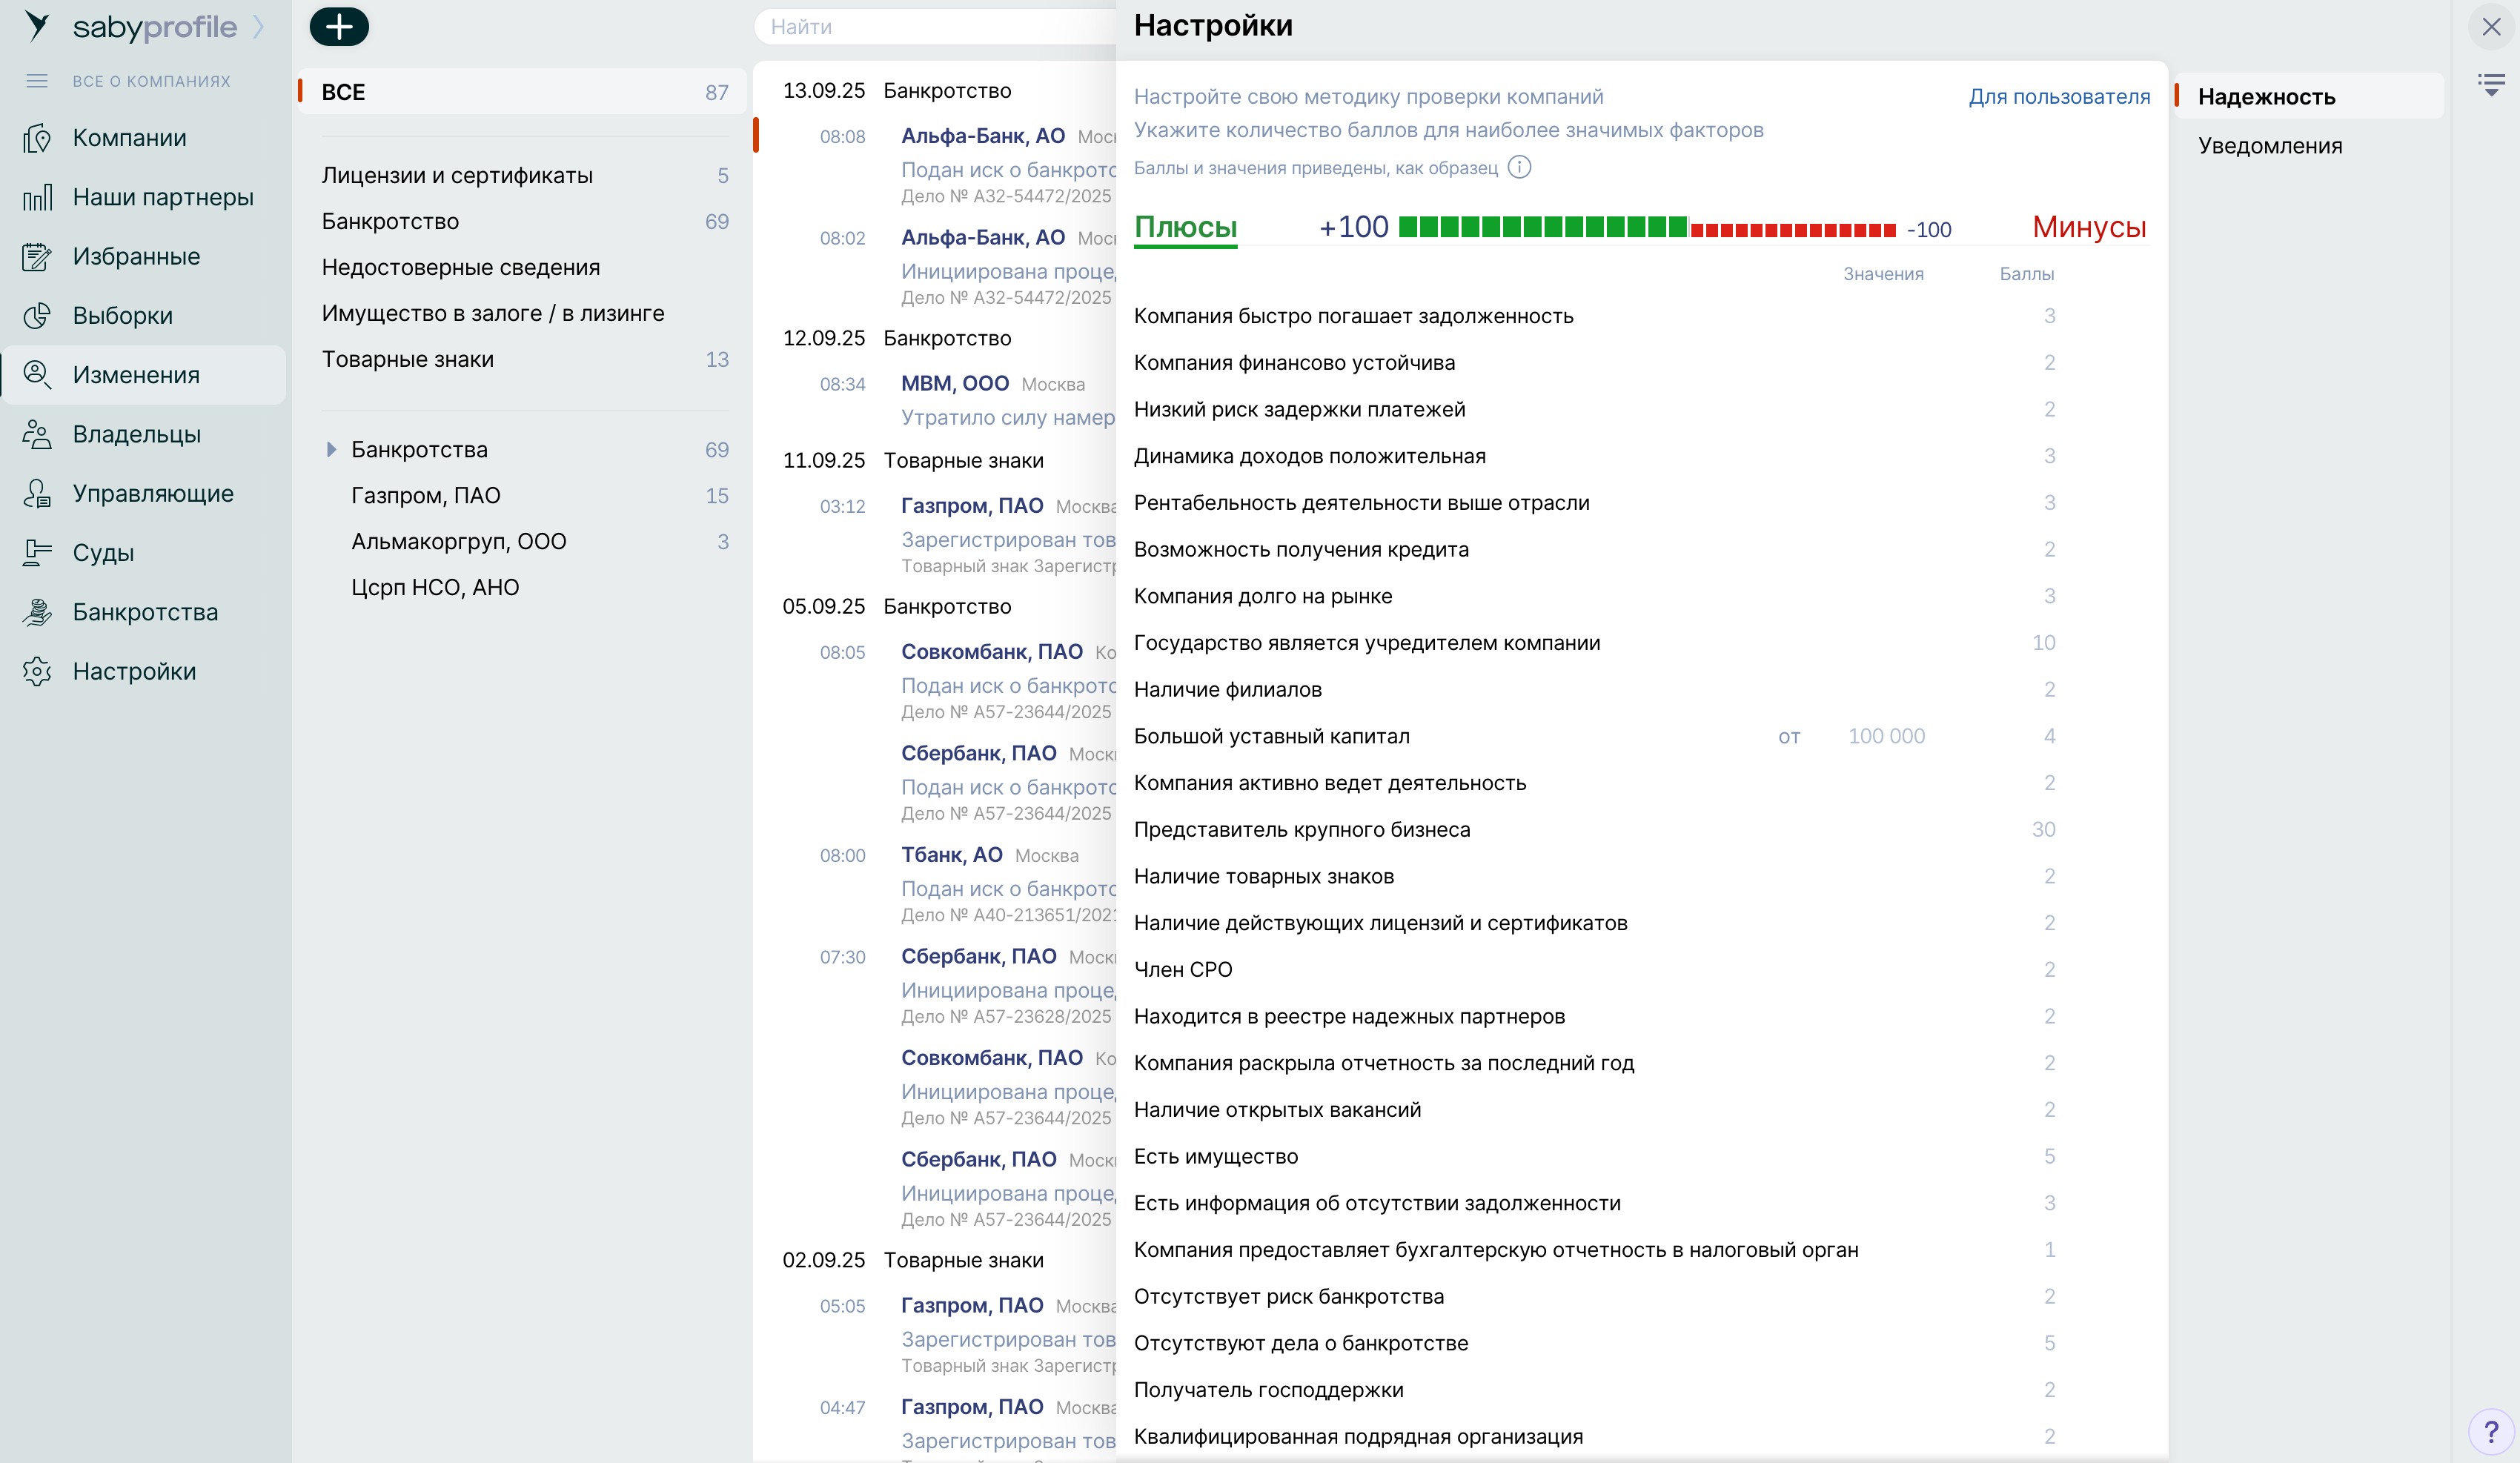This screenshot has width=2520, height=1463.
Task: Click the plus-minus score scale bar
Action: (x=1646, y=228)
